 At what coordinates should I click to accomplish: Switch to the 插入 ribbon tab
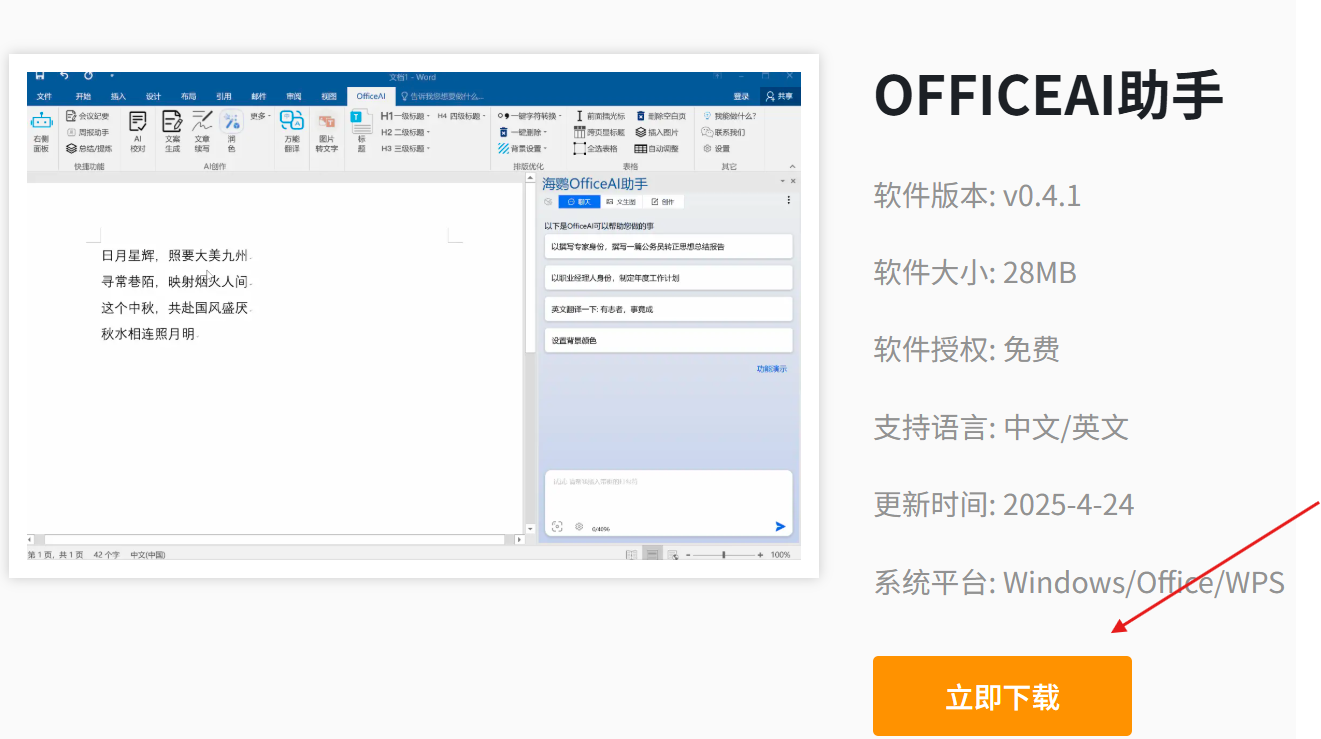click(x=118, y=96)
